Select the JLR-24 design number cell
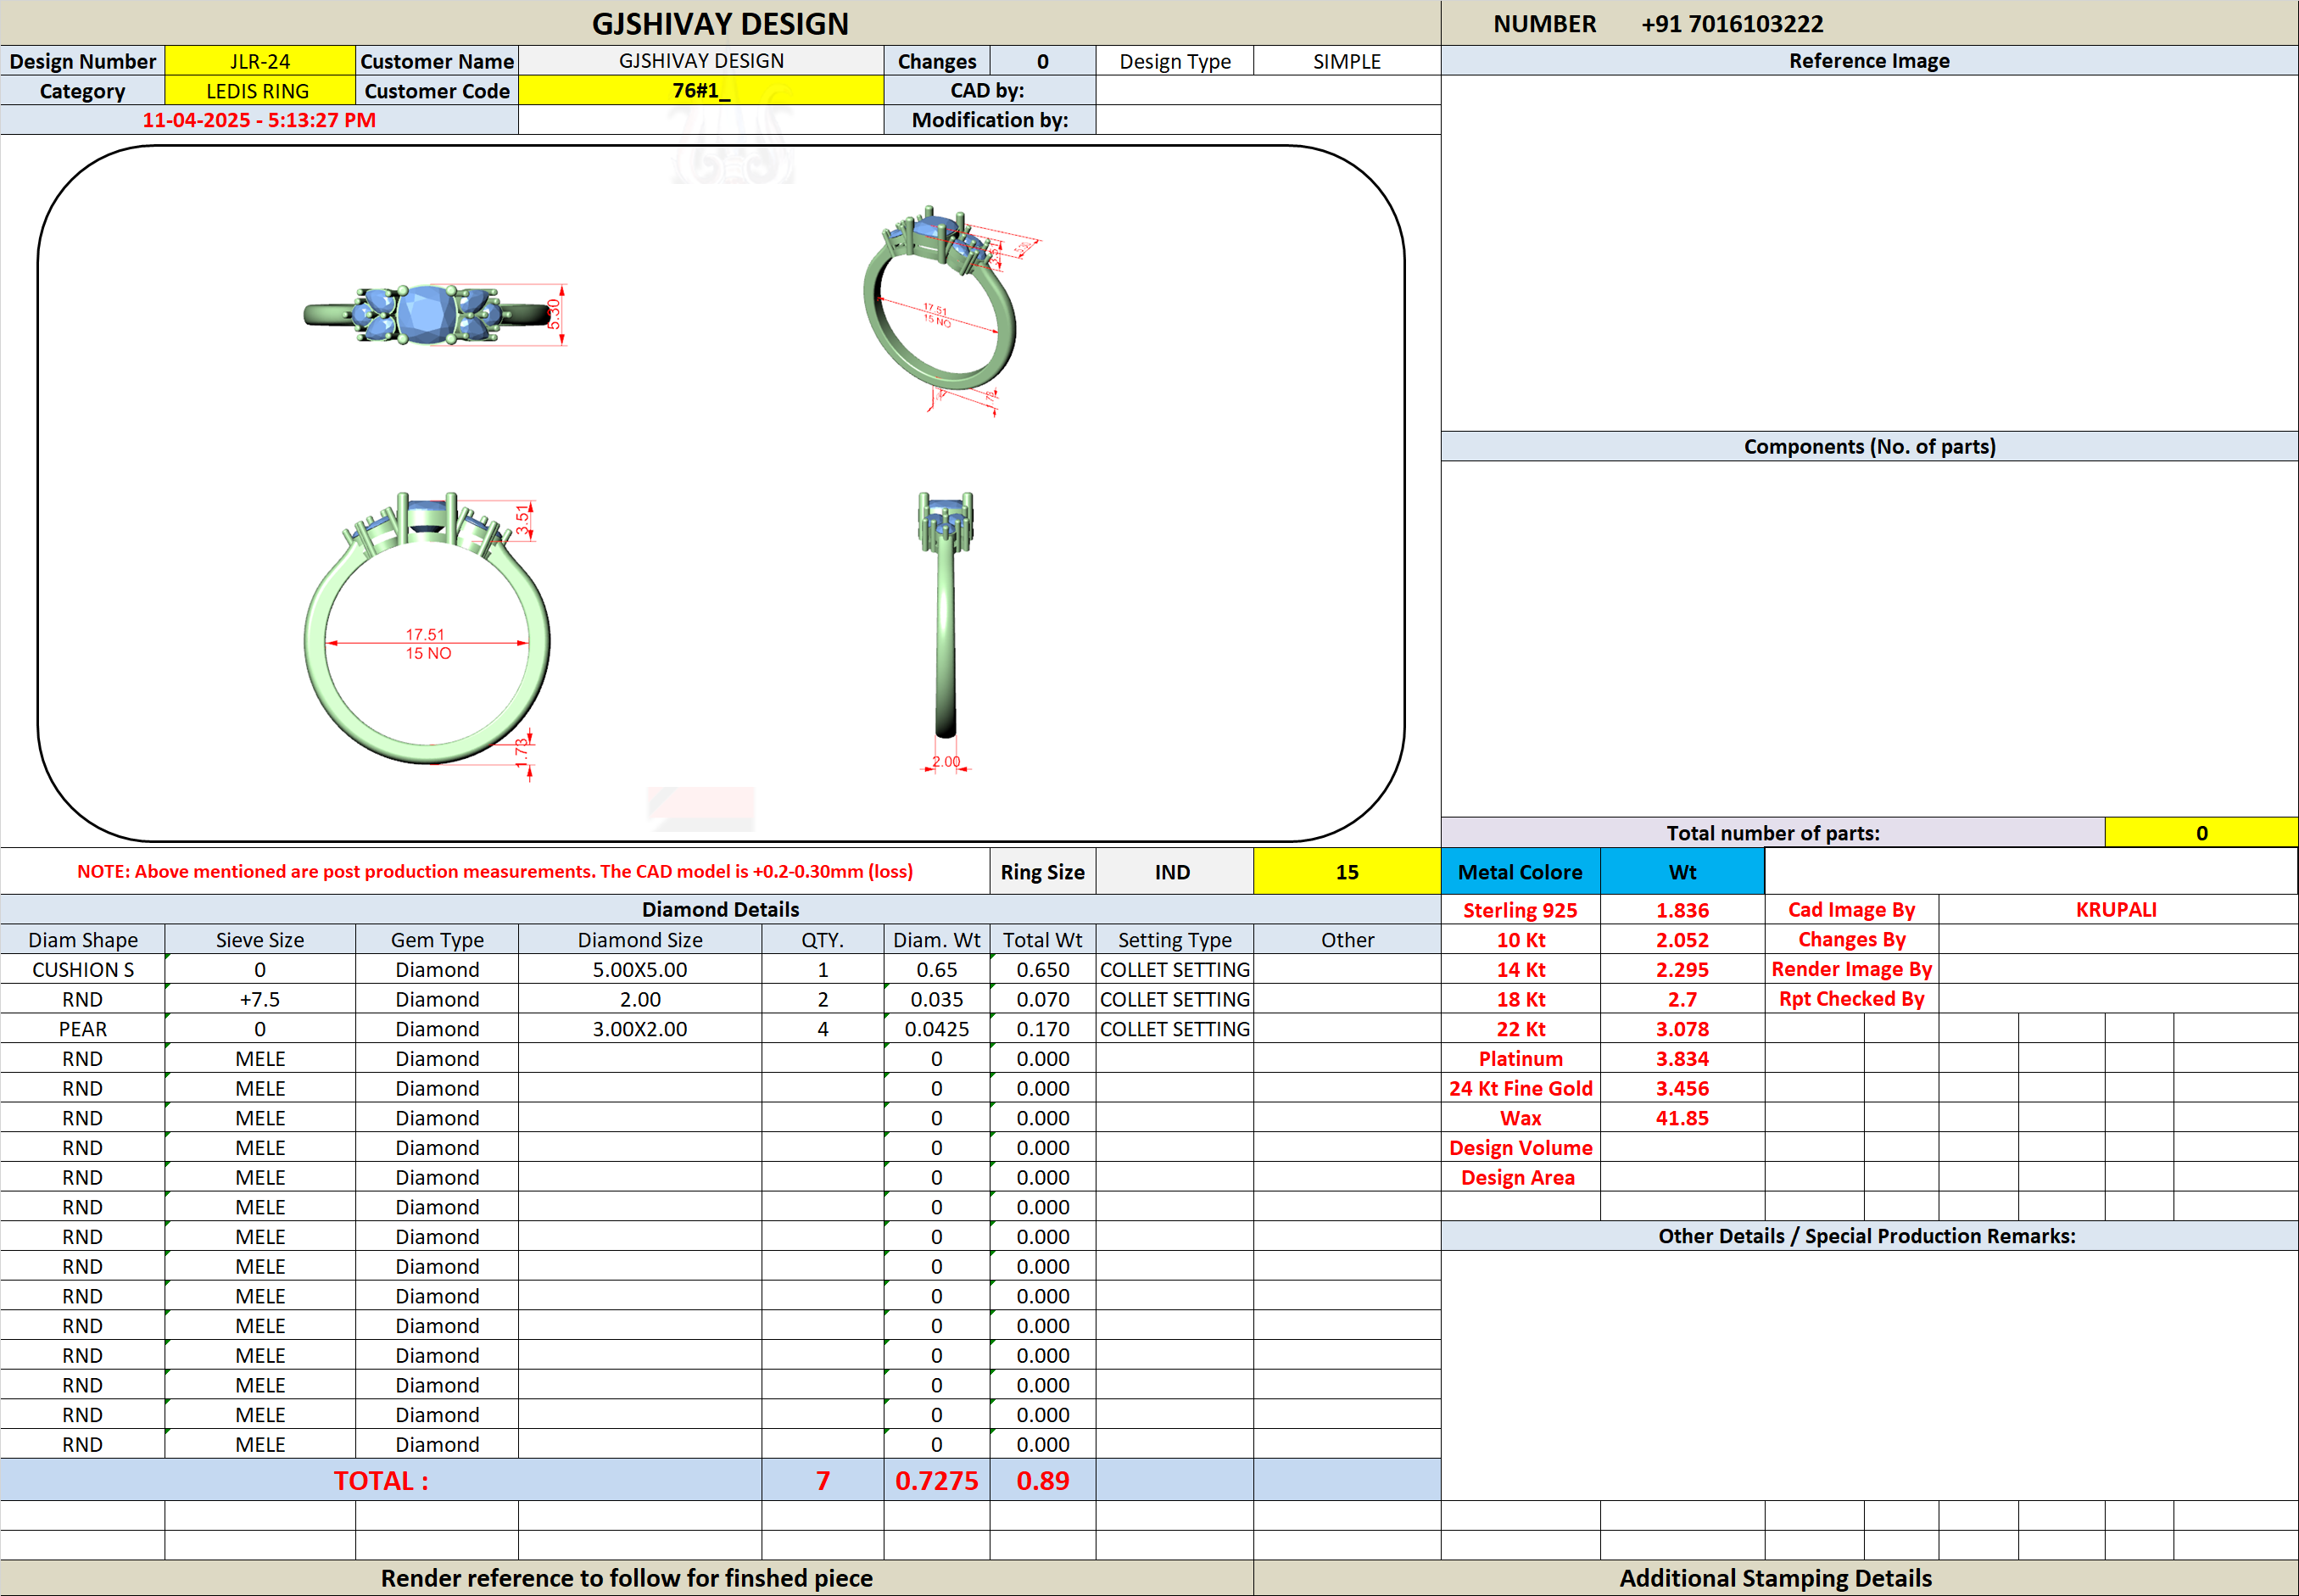Viewport: 2299px width, 1596px height. pyautogui.click(x=260, y=61)
